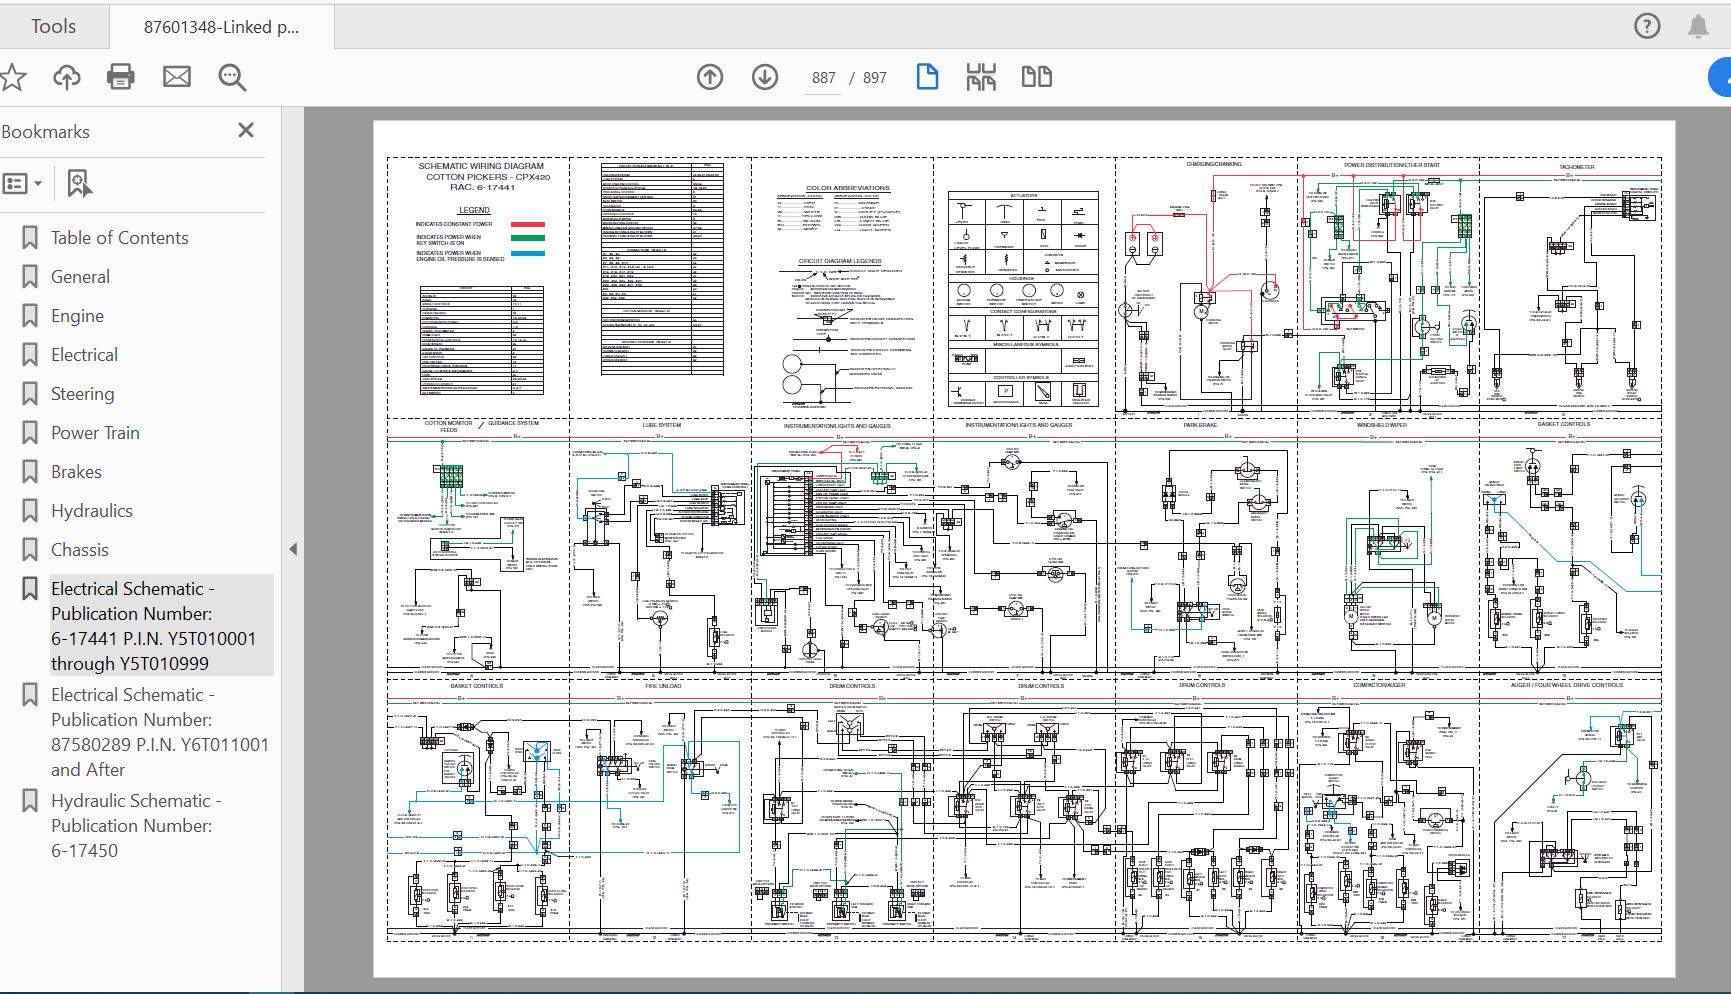Click the fit page scrolling icon
Image resolution: width=1731 pixels, height=994 pixels.
click(981, 77)
